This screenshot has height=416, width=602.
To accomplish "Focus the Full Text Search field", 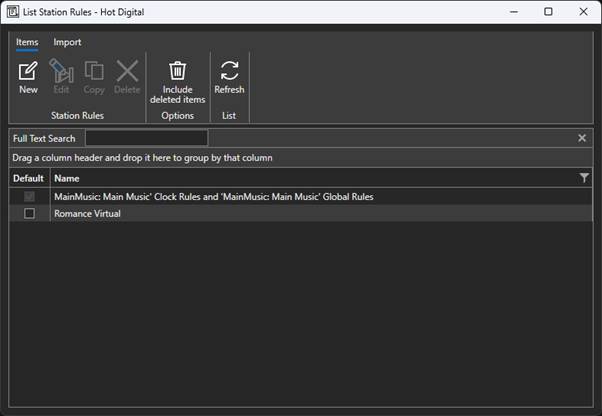I will 146,138.
